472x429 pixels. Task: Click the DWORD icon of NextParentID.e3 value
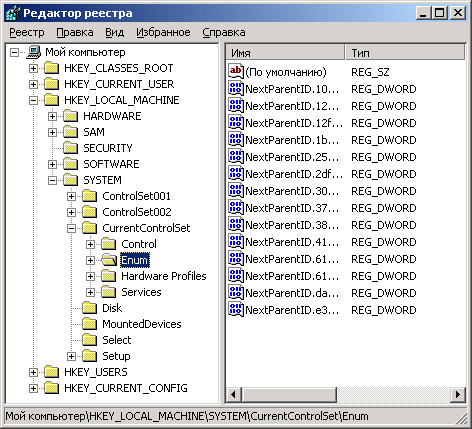(x=236, y=310)
